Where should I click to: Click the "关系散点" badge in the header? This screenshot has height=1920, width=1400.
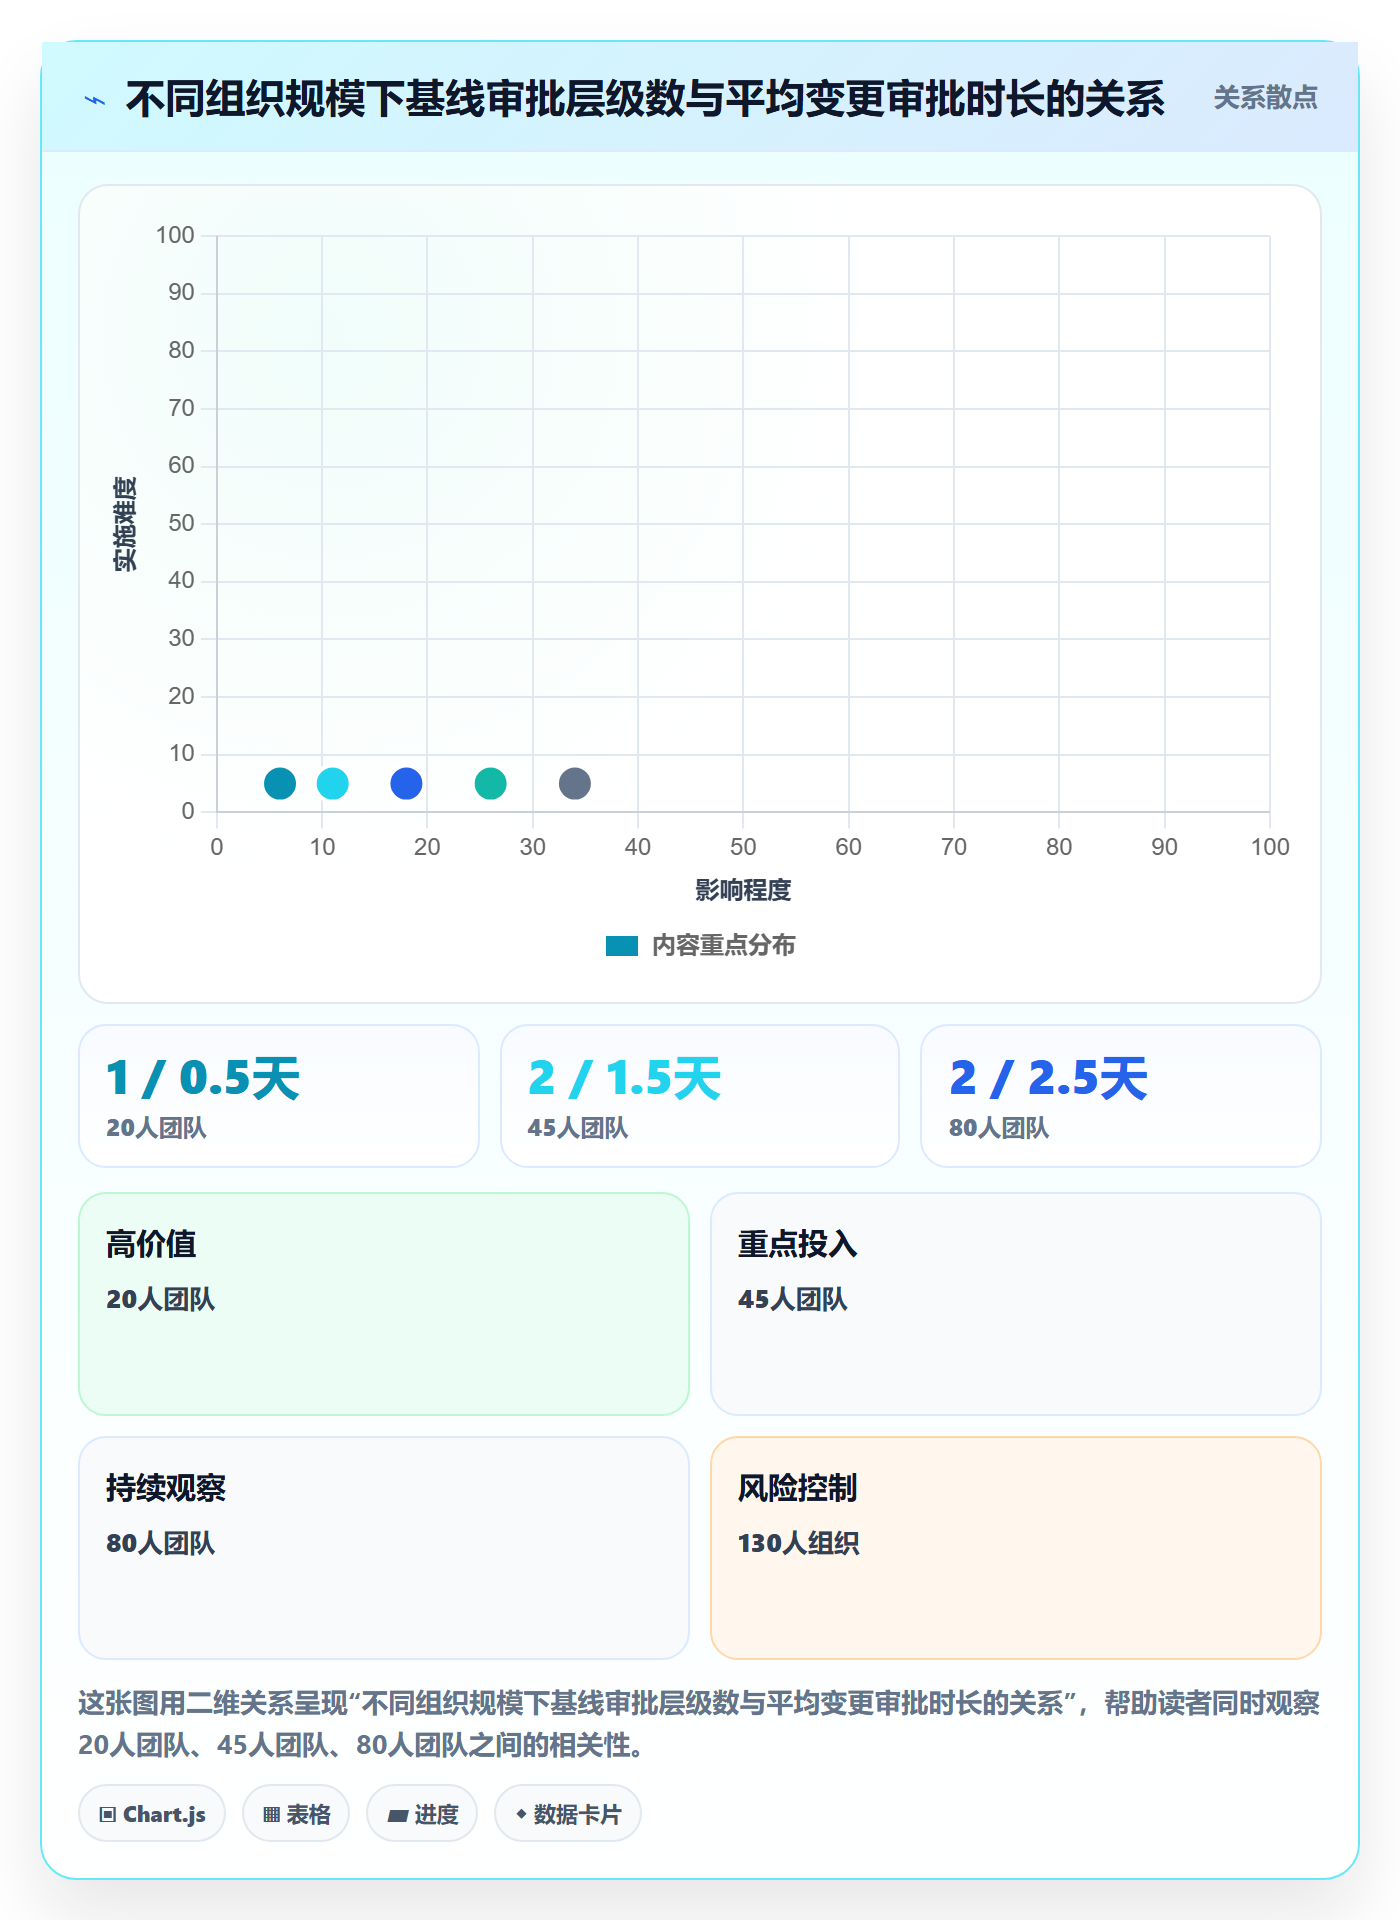(x=1265, y=98)
